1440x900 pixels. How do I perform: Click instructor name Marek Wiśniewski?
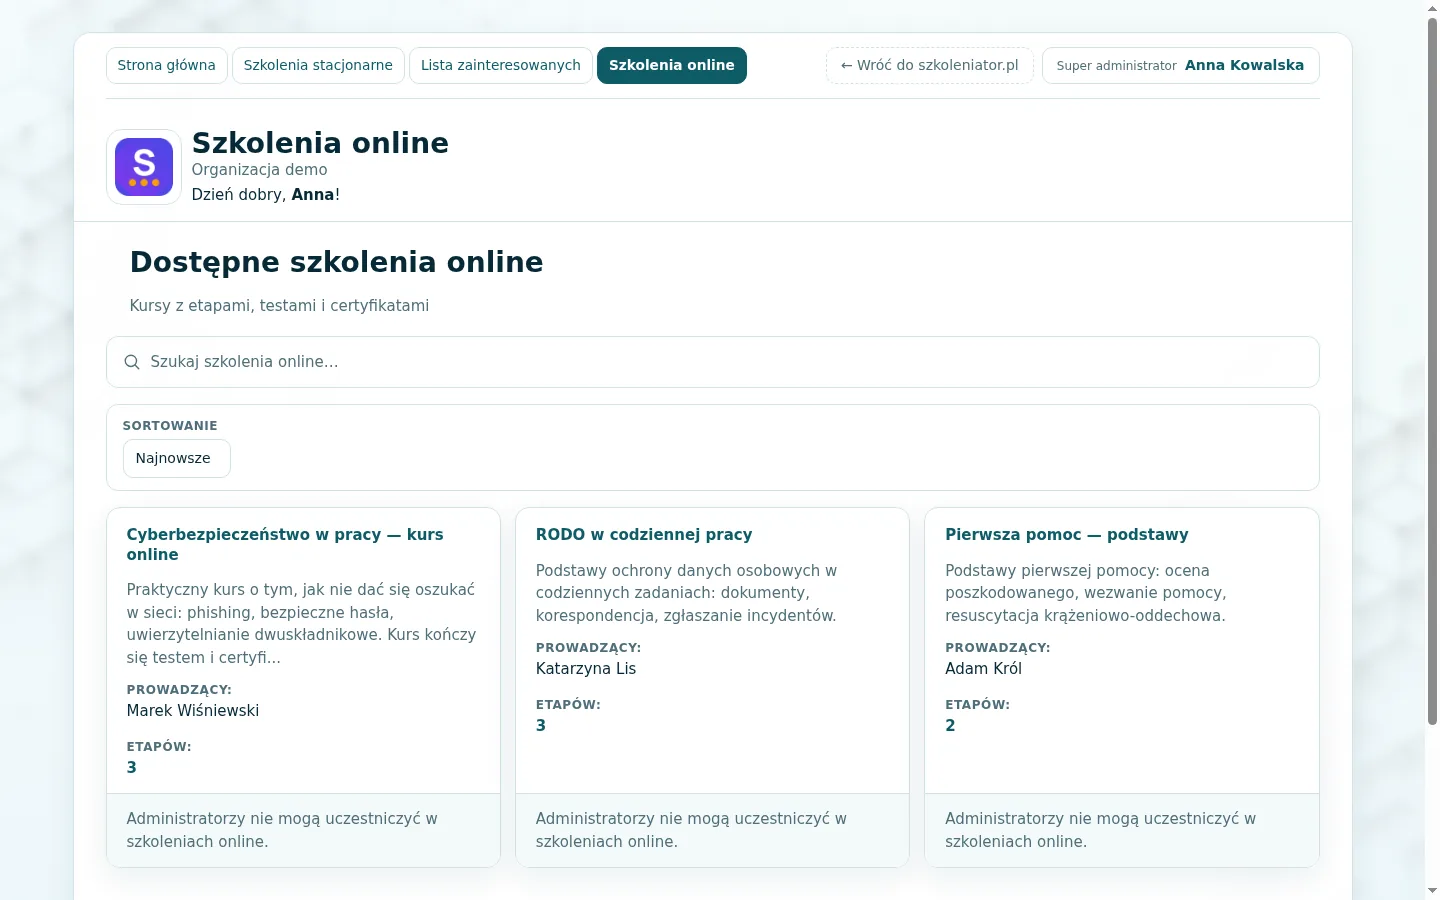pyautogui.click(x=193, y=710)
